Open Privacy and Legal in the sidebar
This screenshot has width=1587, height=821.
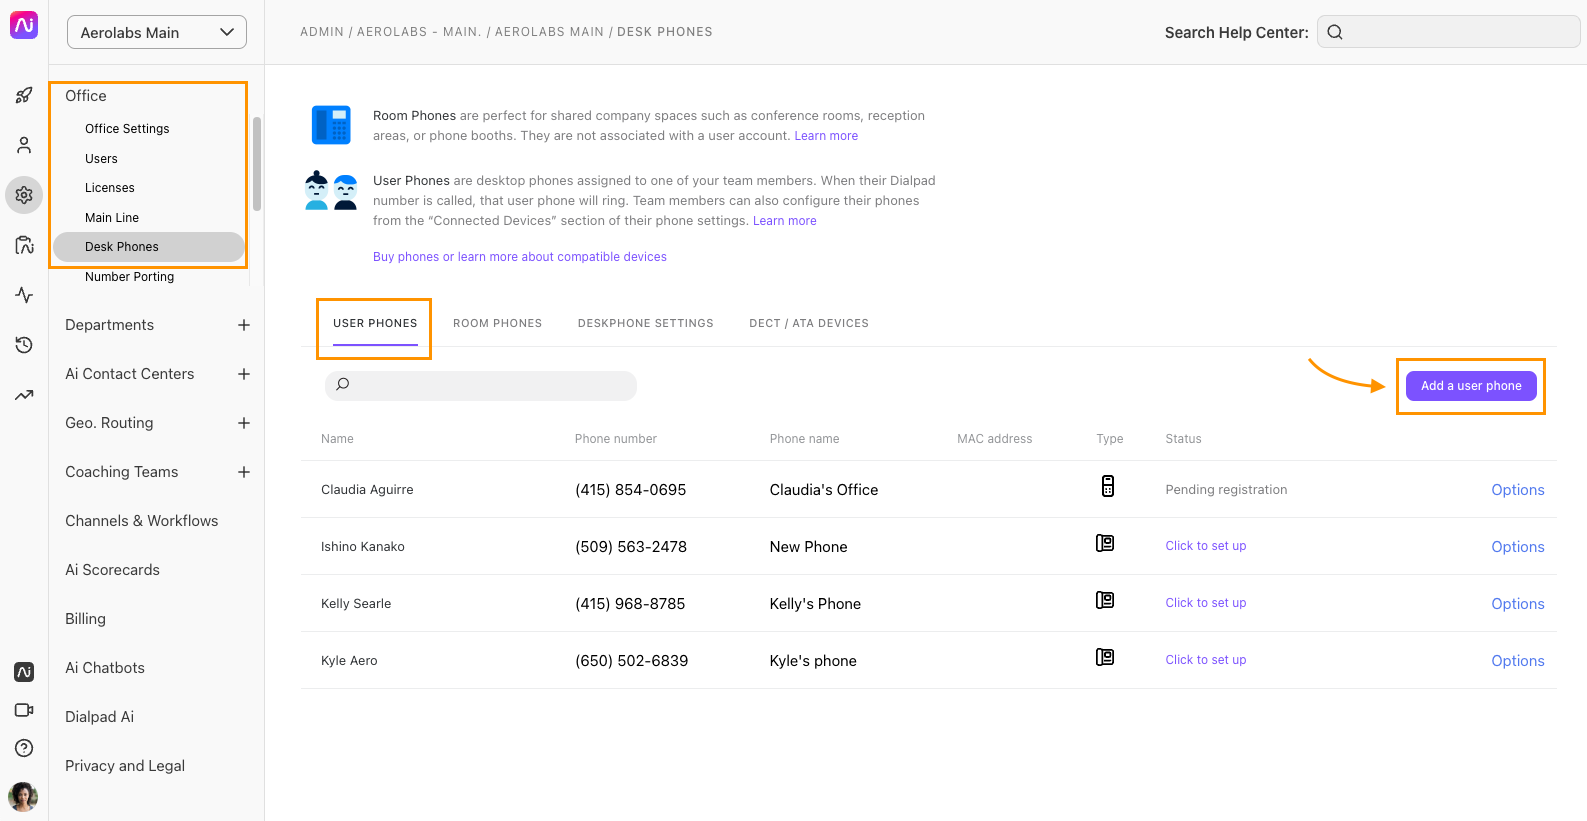click(125, 766)
